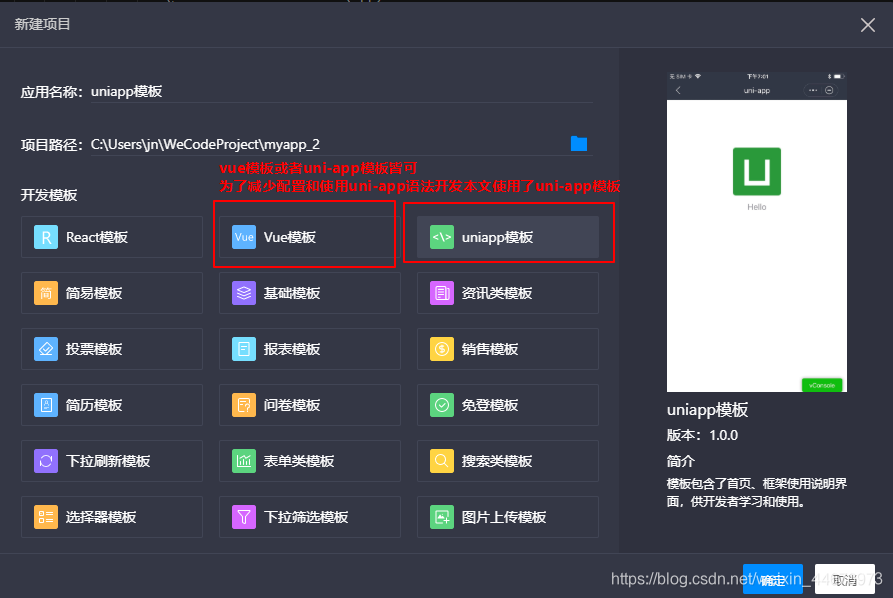Click the 简易模板 orange icon

pos(46,293)
